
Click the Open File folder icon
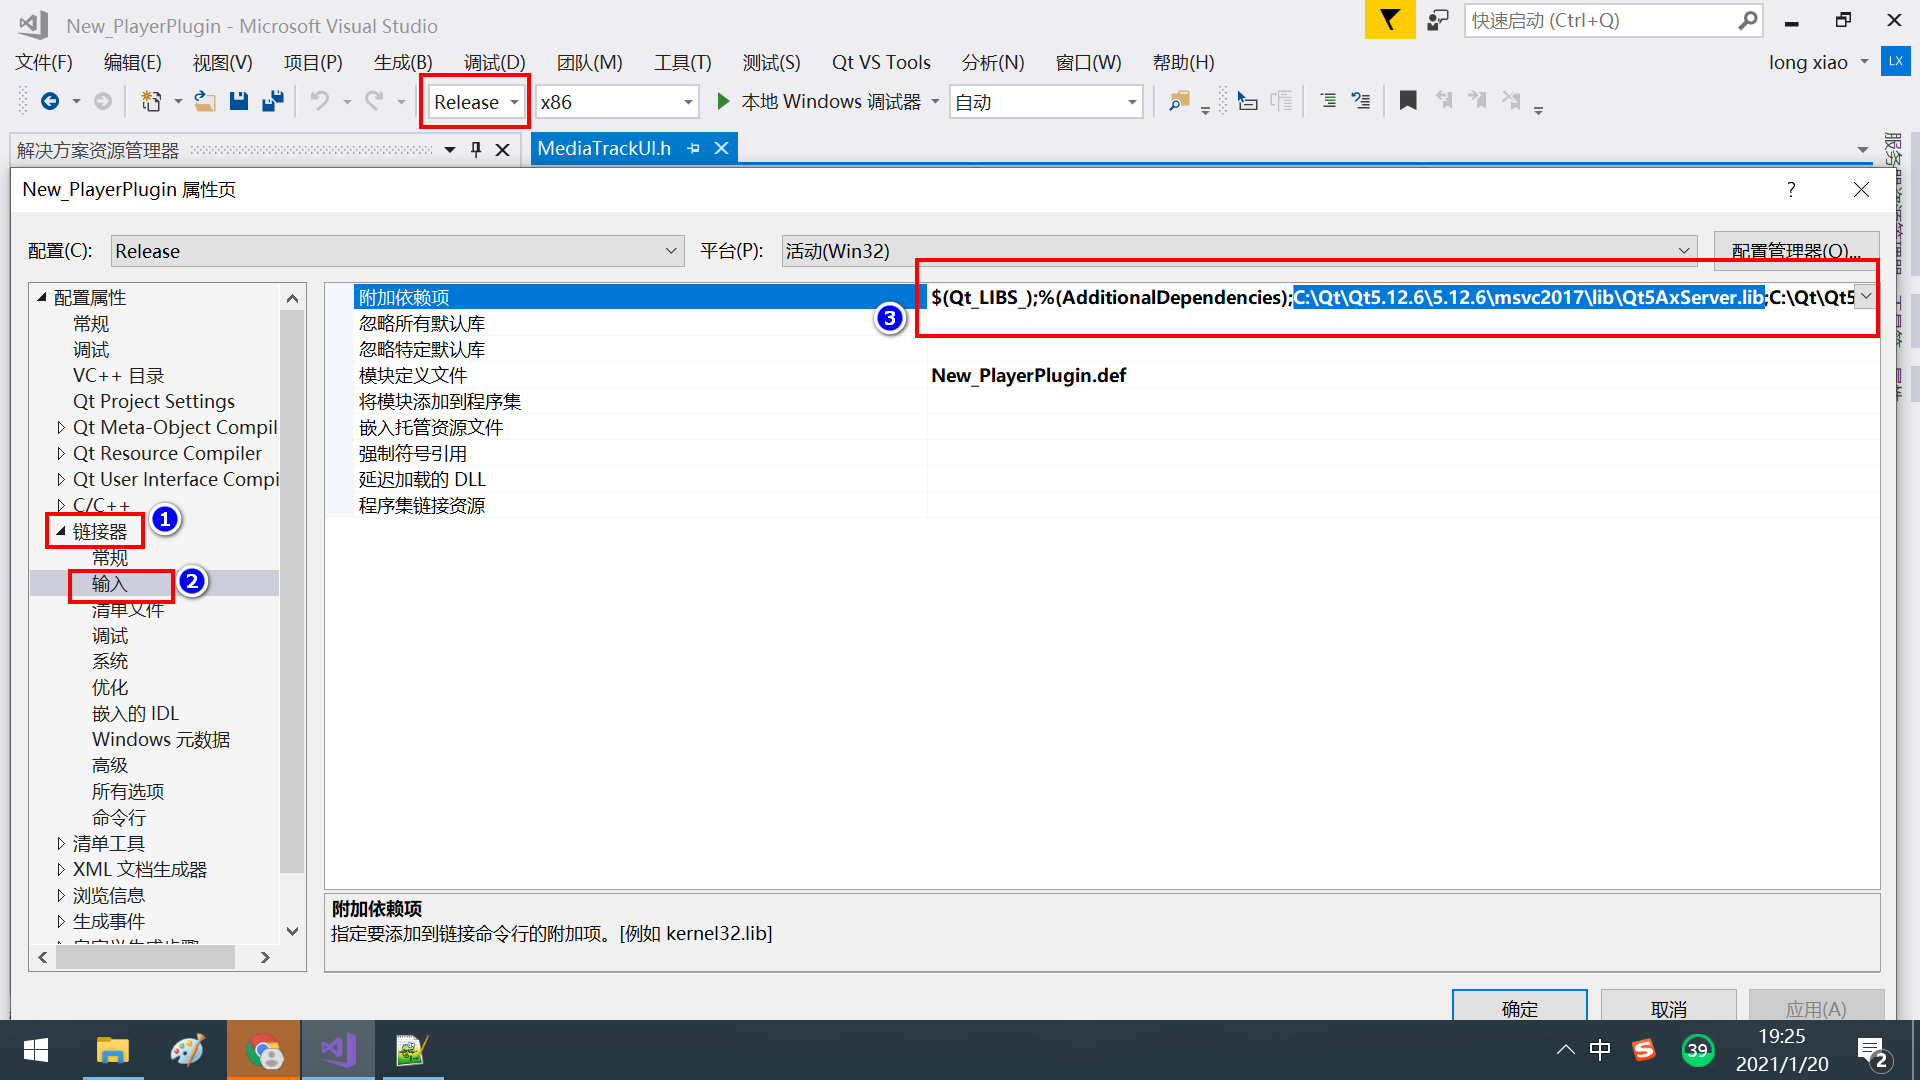(204, 101)
